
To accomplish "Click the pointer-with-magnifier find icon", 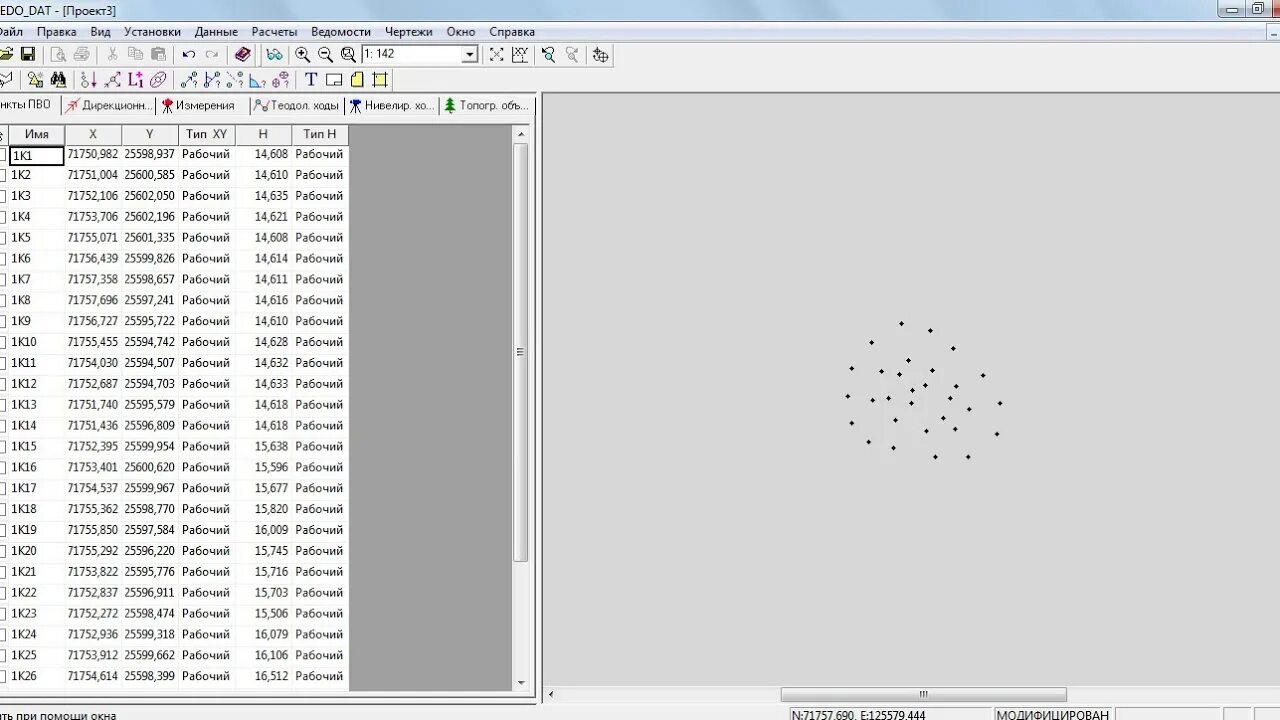I will pyautogui.click(x=548, y=54).
